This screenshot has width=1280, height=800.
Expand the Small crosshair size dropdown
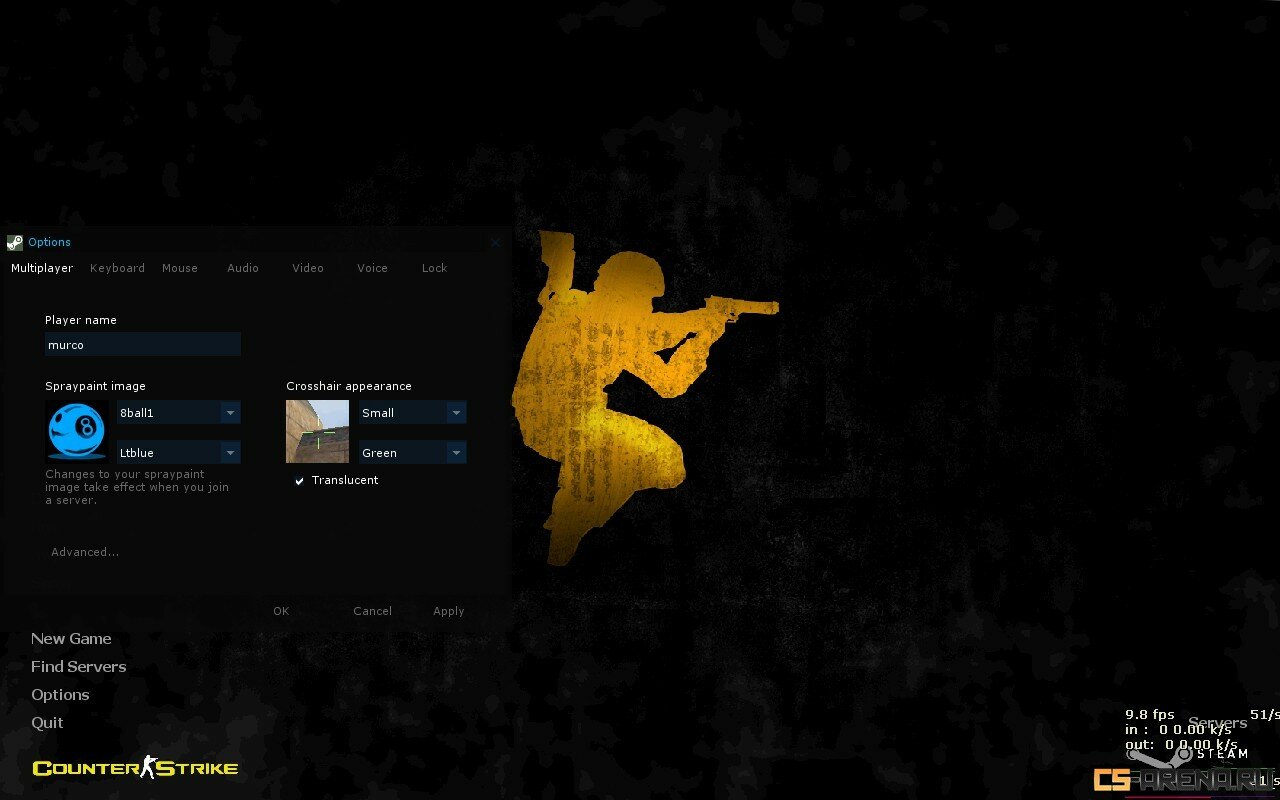tap(456, 413)
